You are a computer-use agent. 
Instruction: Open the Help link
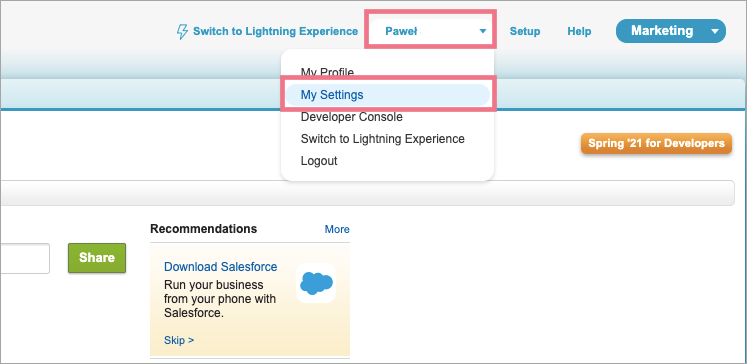click(x=579, y=31)
